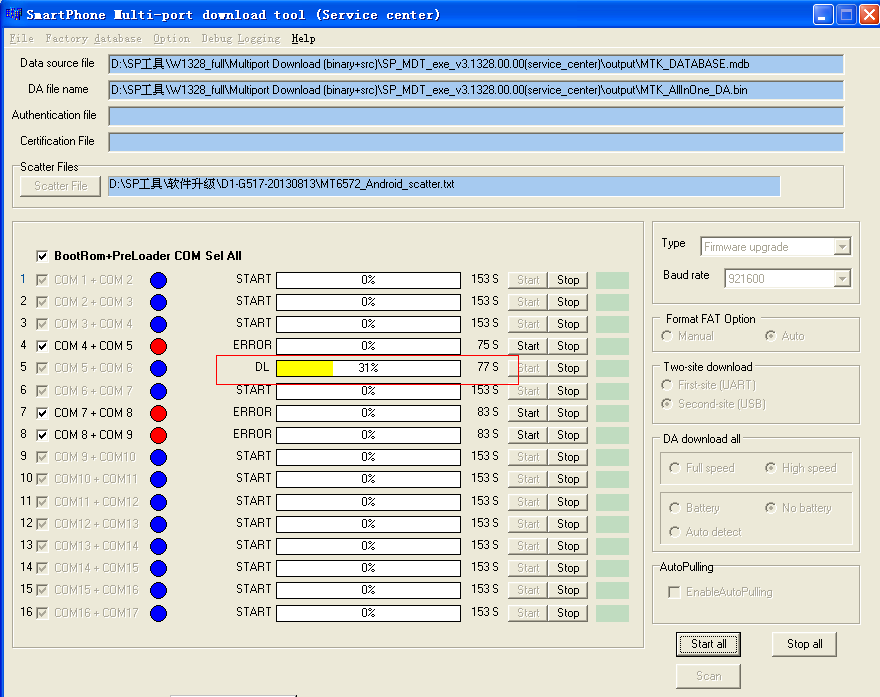Image resolution: width=880 pixels, height=697 pixels.
Task: Select the Manual Format FAT radio option
Action: (667, 336)
